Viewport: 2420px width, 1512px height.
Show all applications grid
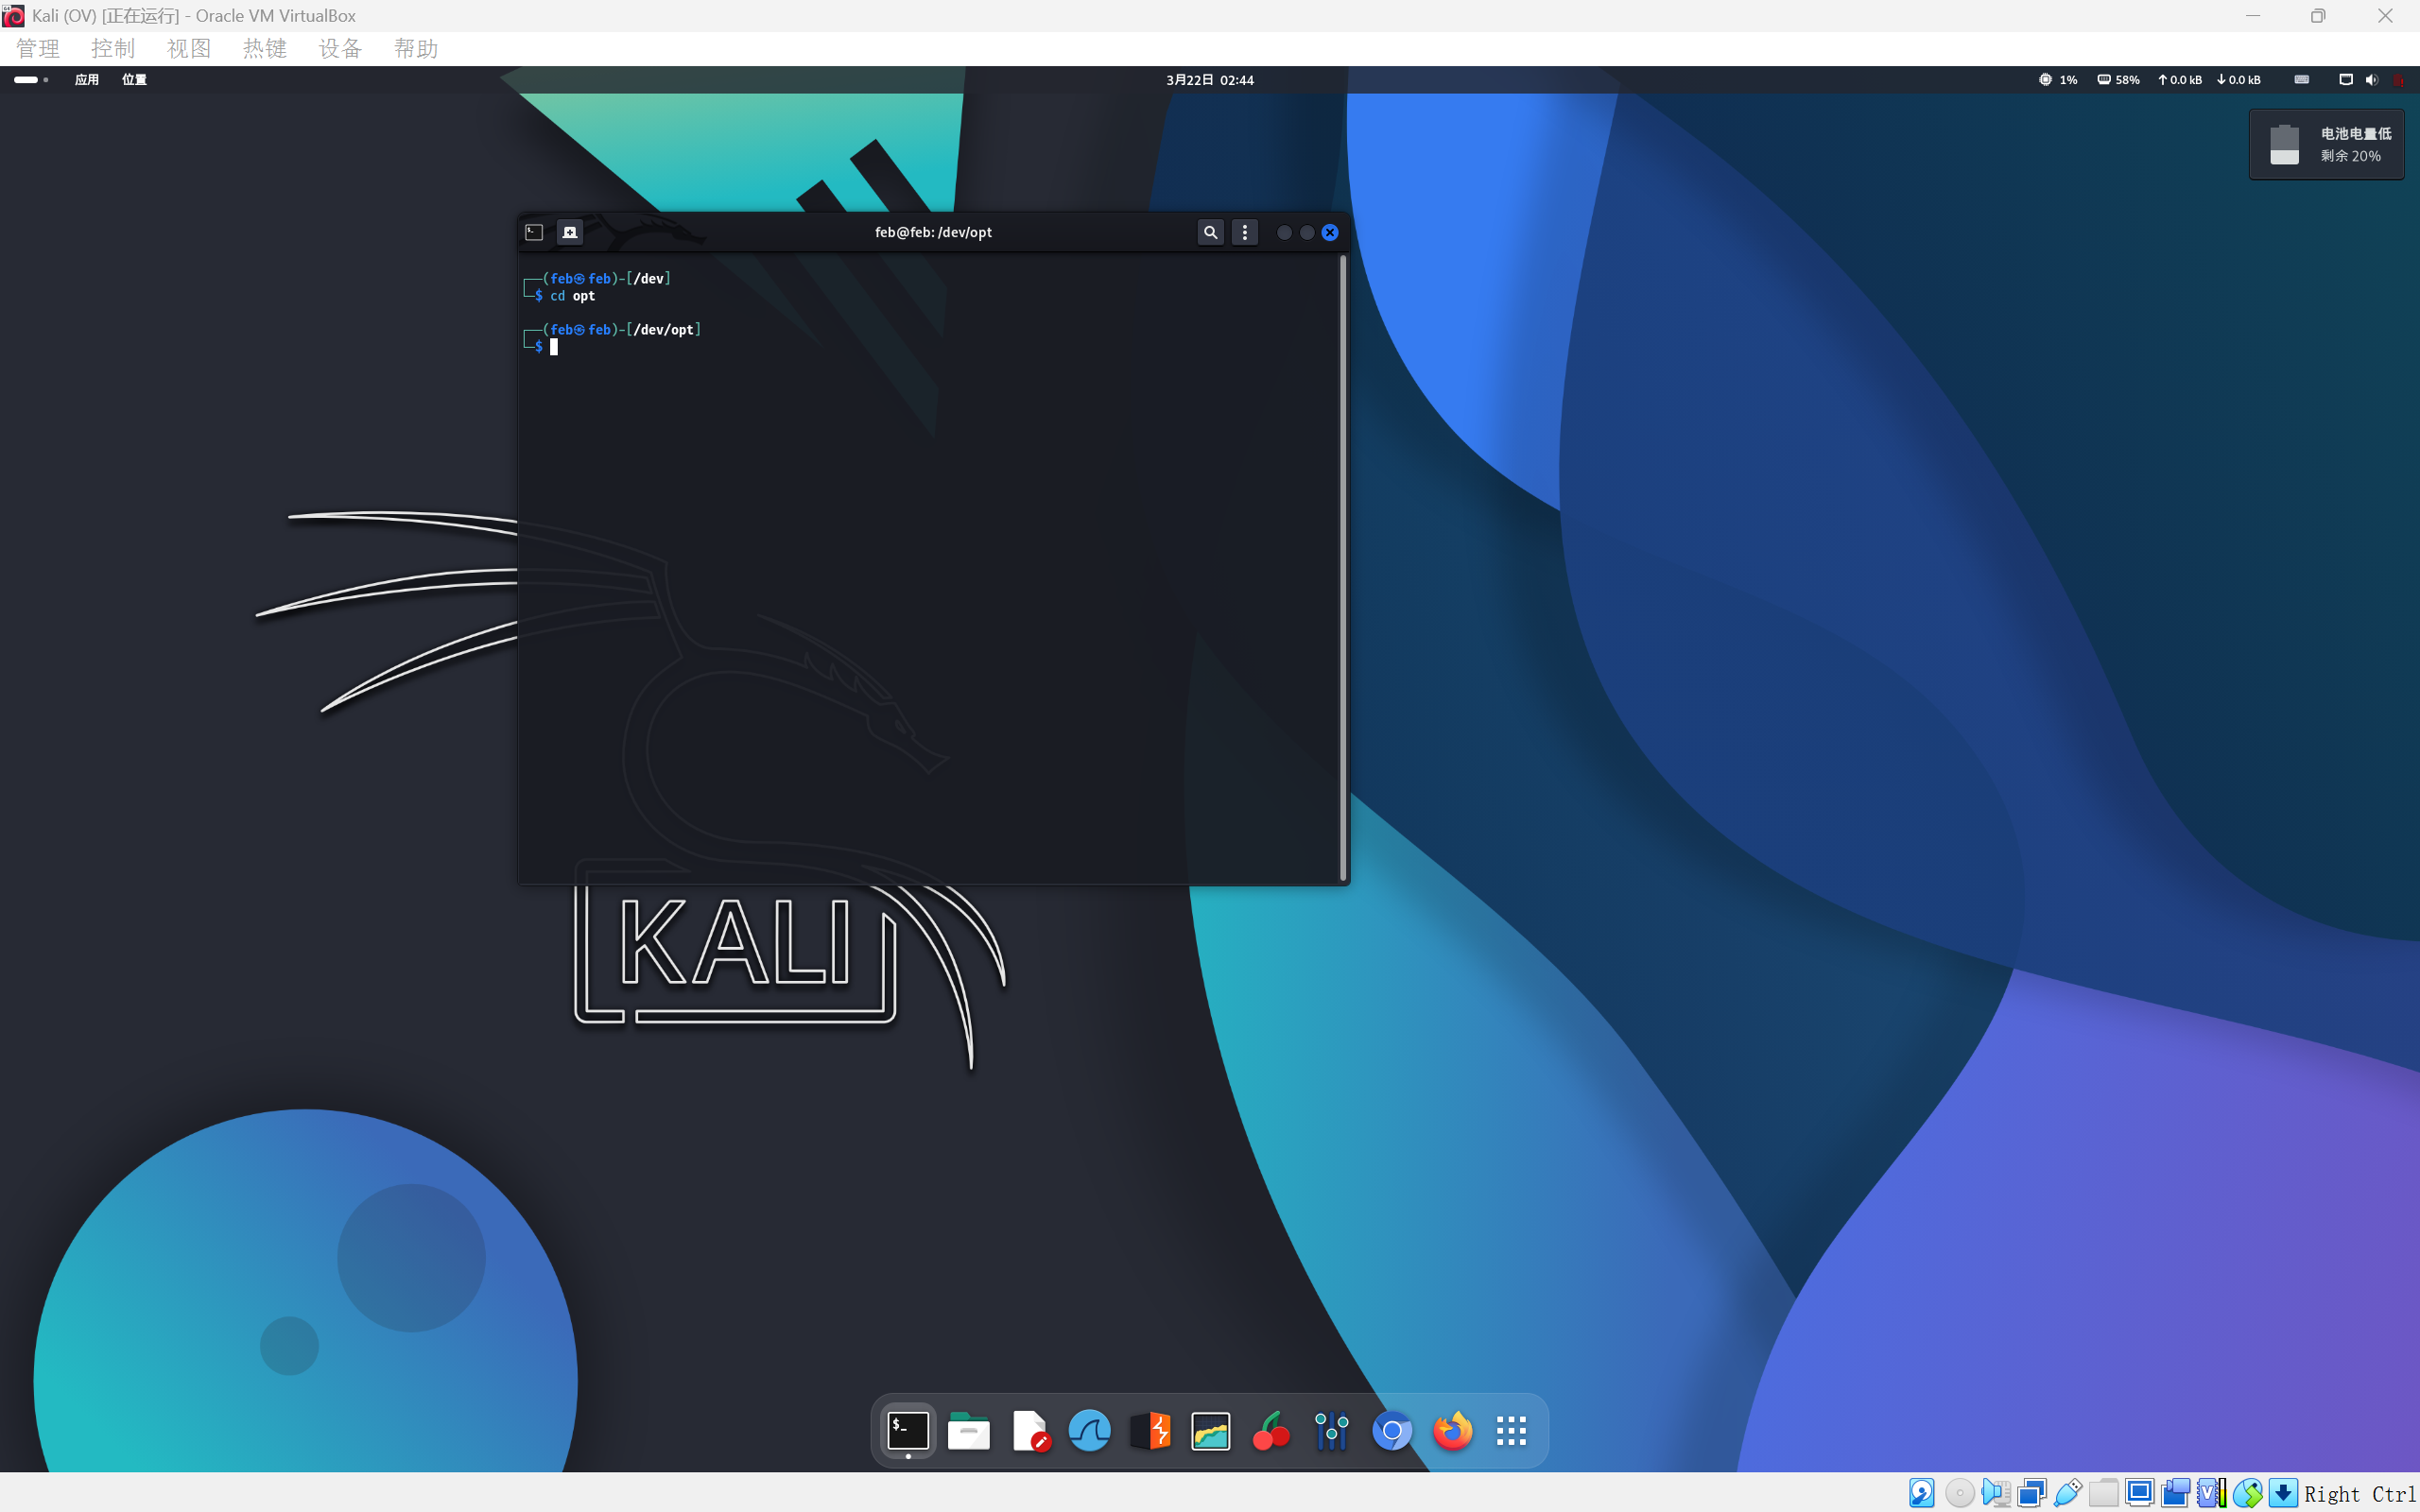coord(1511,1431)
